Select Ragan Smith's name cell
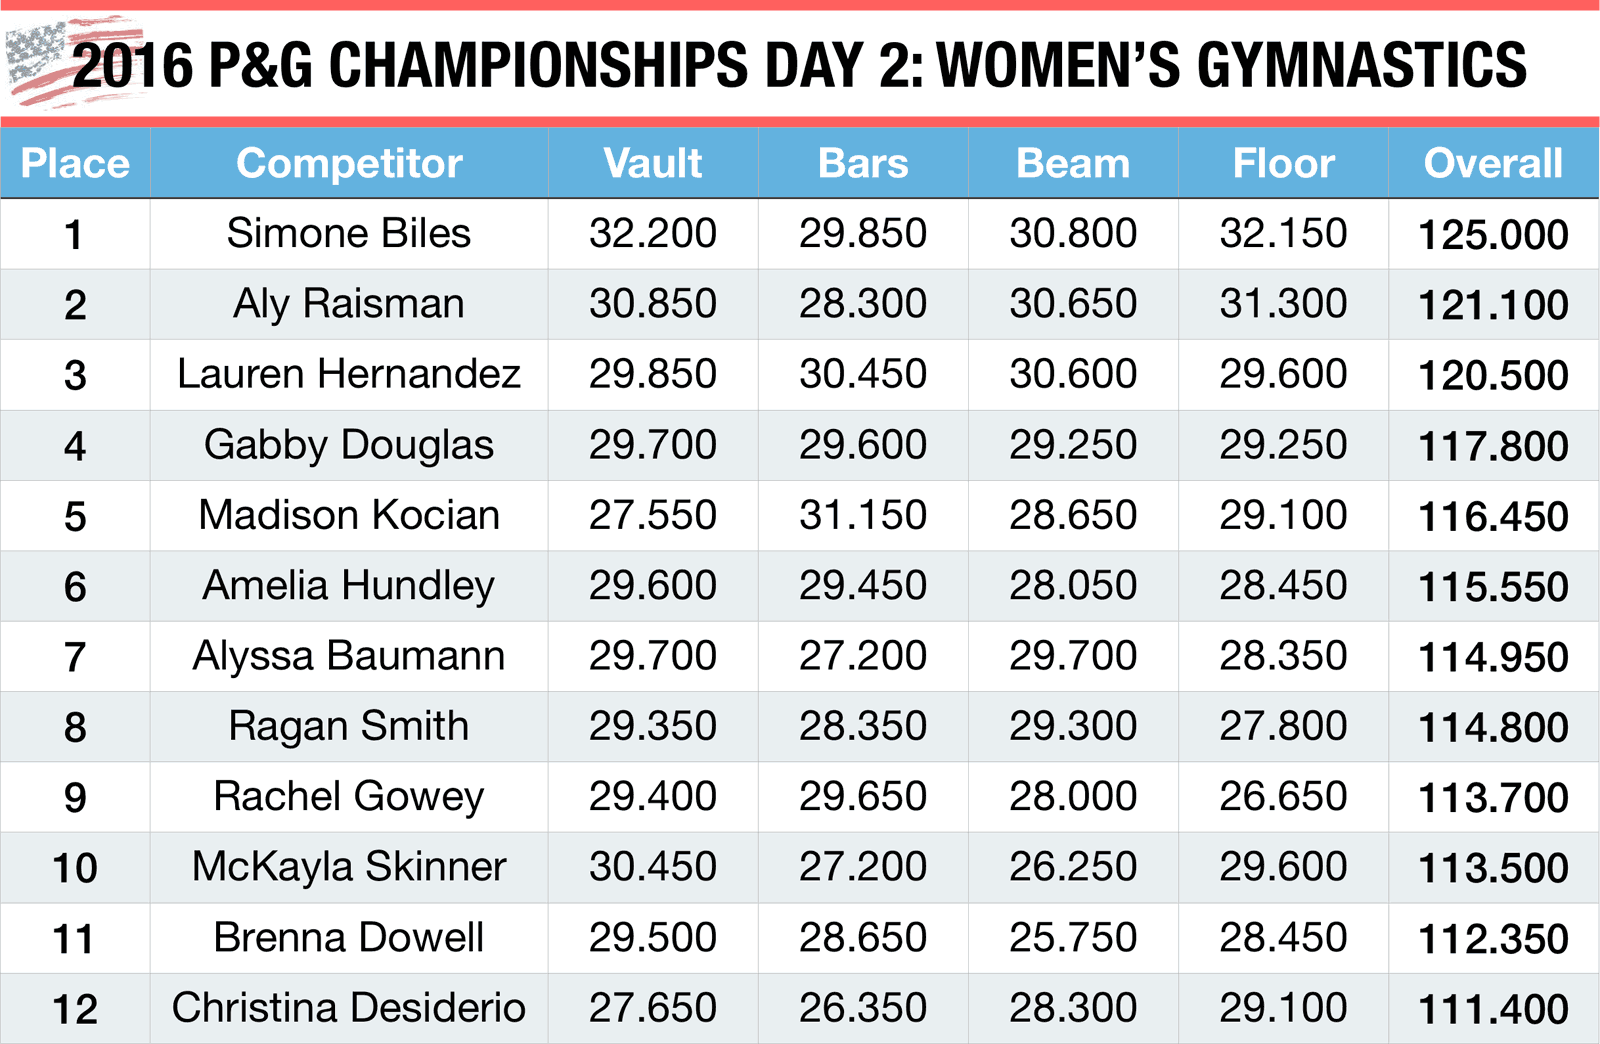This screenshot has width=1600, height=1044. [349, 727]
